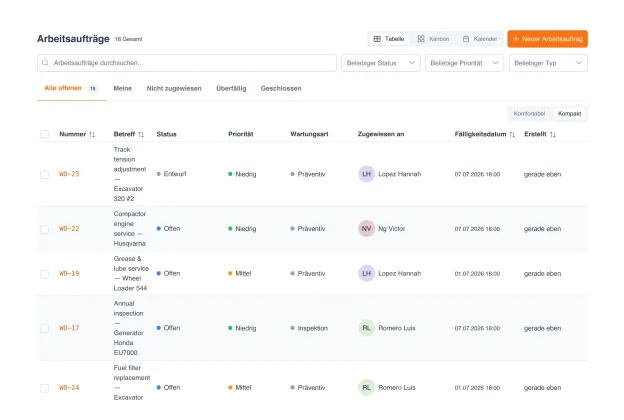Focus the Arbeitsaufträge durchsuchen search field
Screen dimensions: 624x420
[187, 63]
